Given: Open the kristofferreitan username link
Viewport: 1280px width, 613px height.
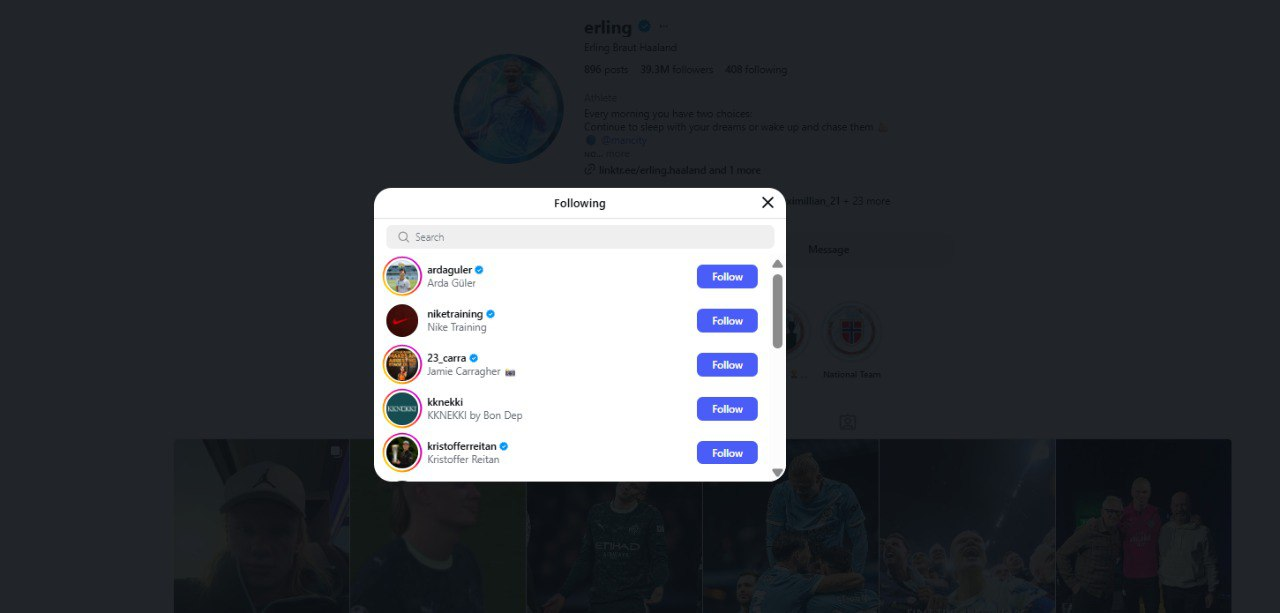Looking at the screenshot, I should click(462, 446).
